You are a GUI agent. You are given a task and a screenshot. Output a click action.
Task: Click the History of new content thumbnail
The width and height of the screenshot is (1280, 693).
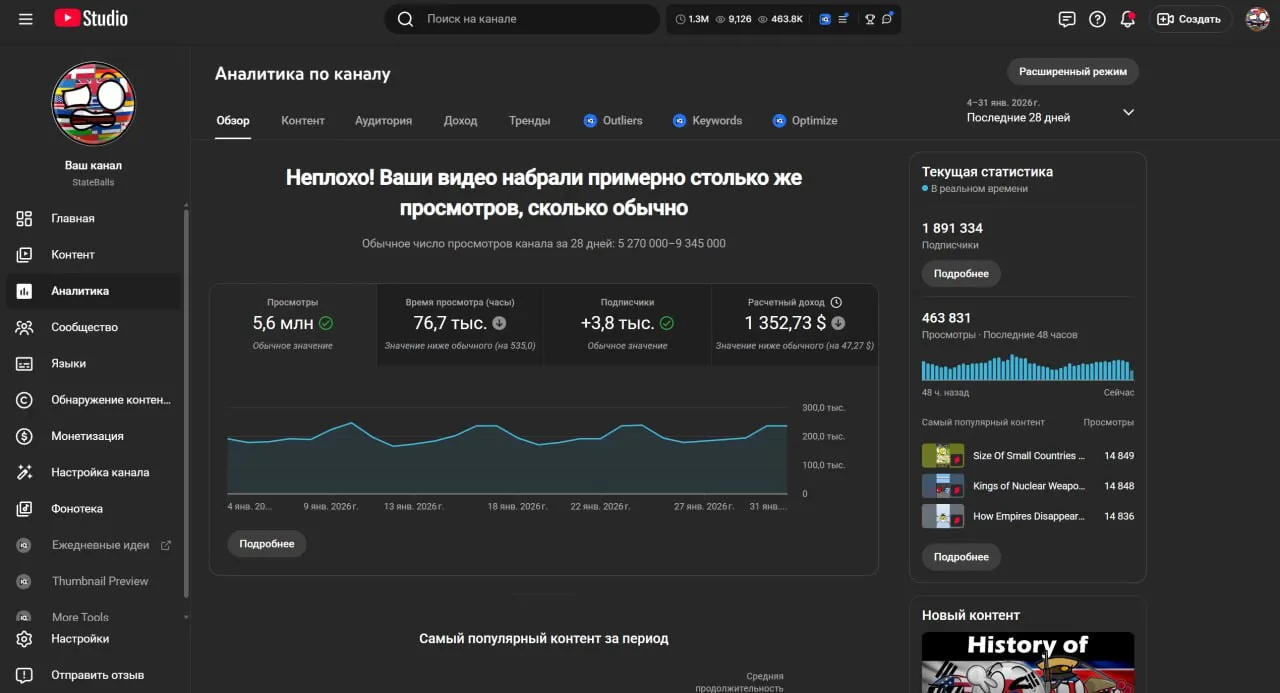coord(1028,662)
